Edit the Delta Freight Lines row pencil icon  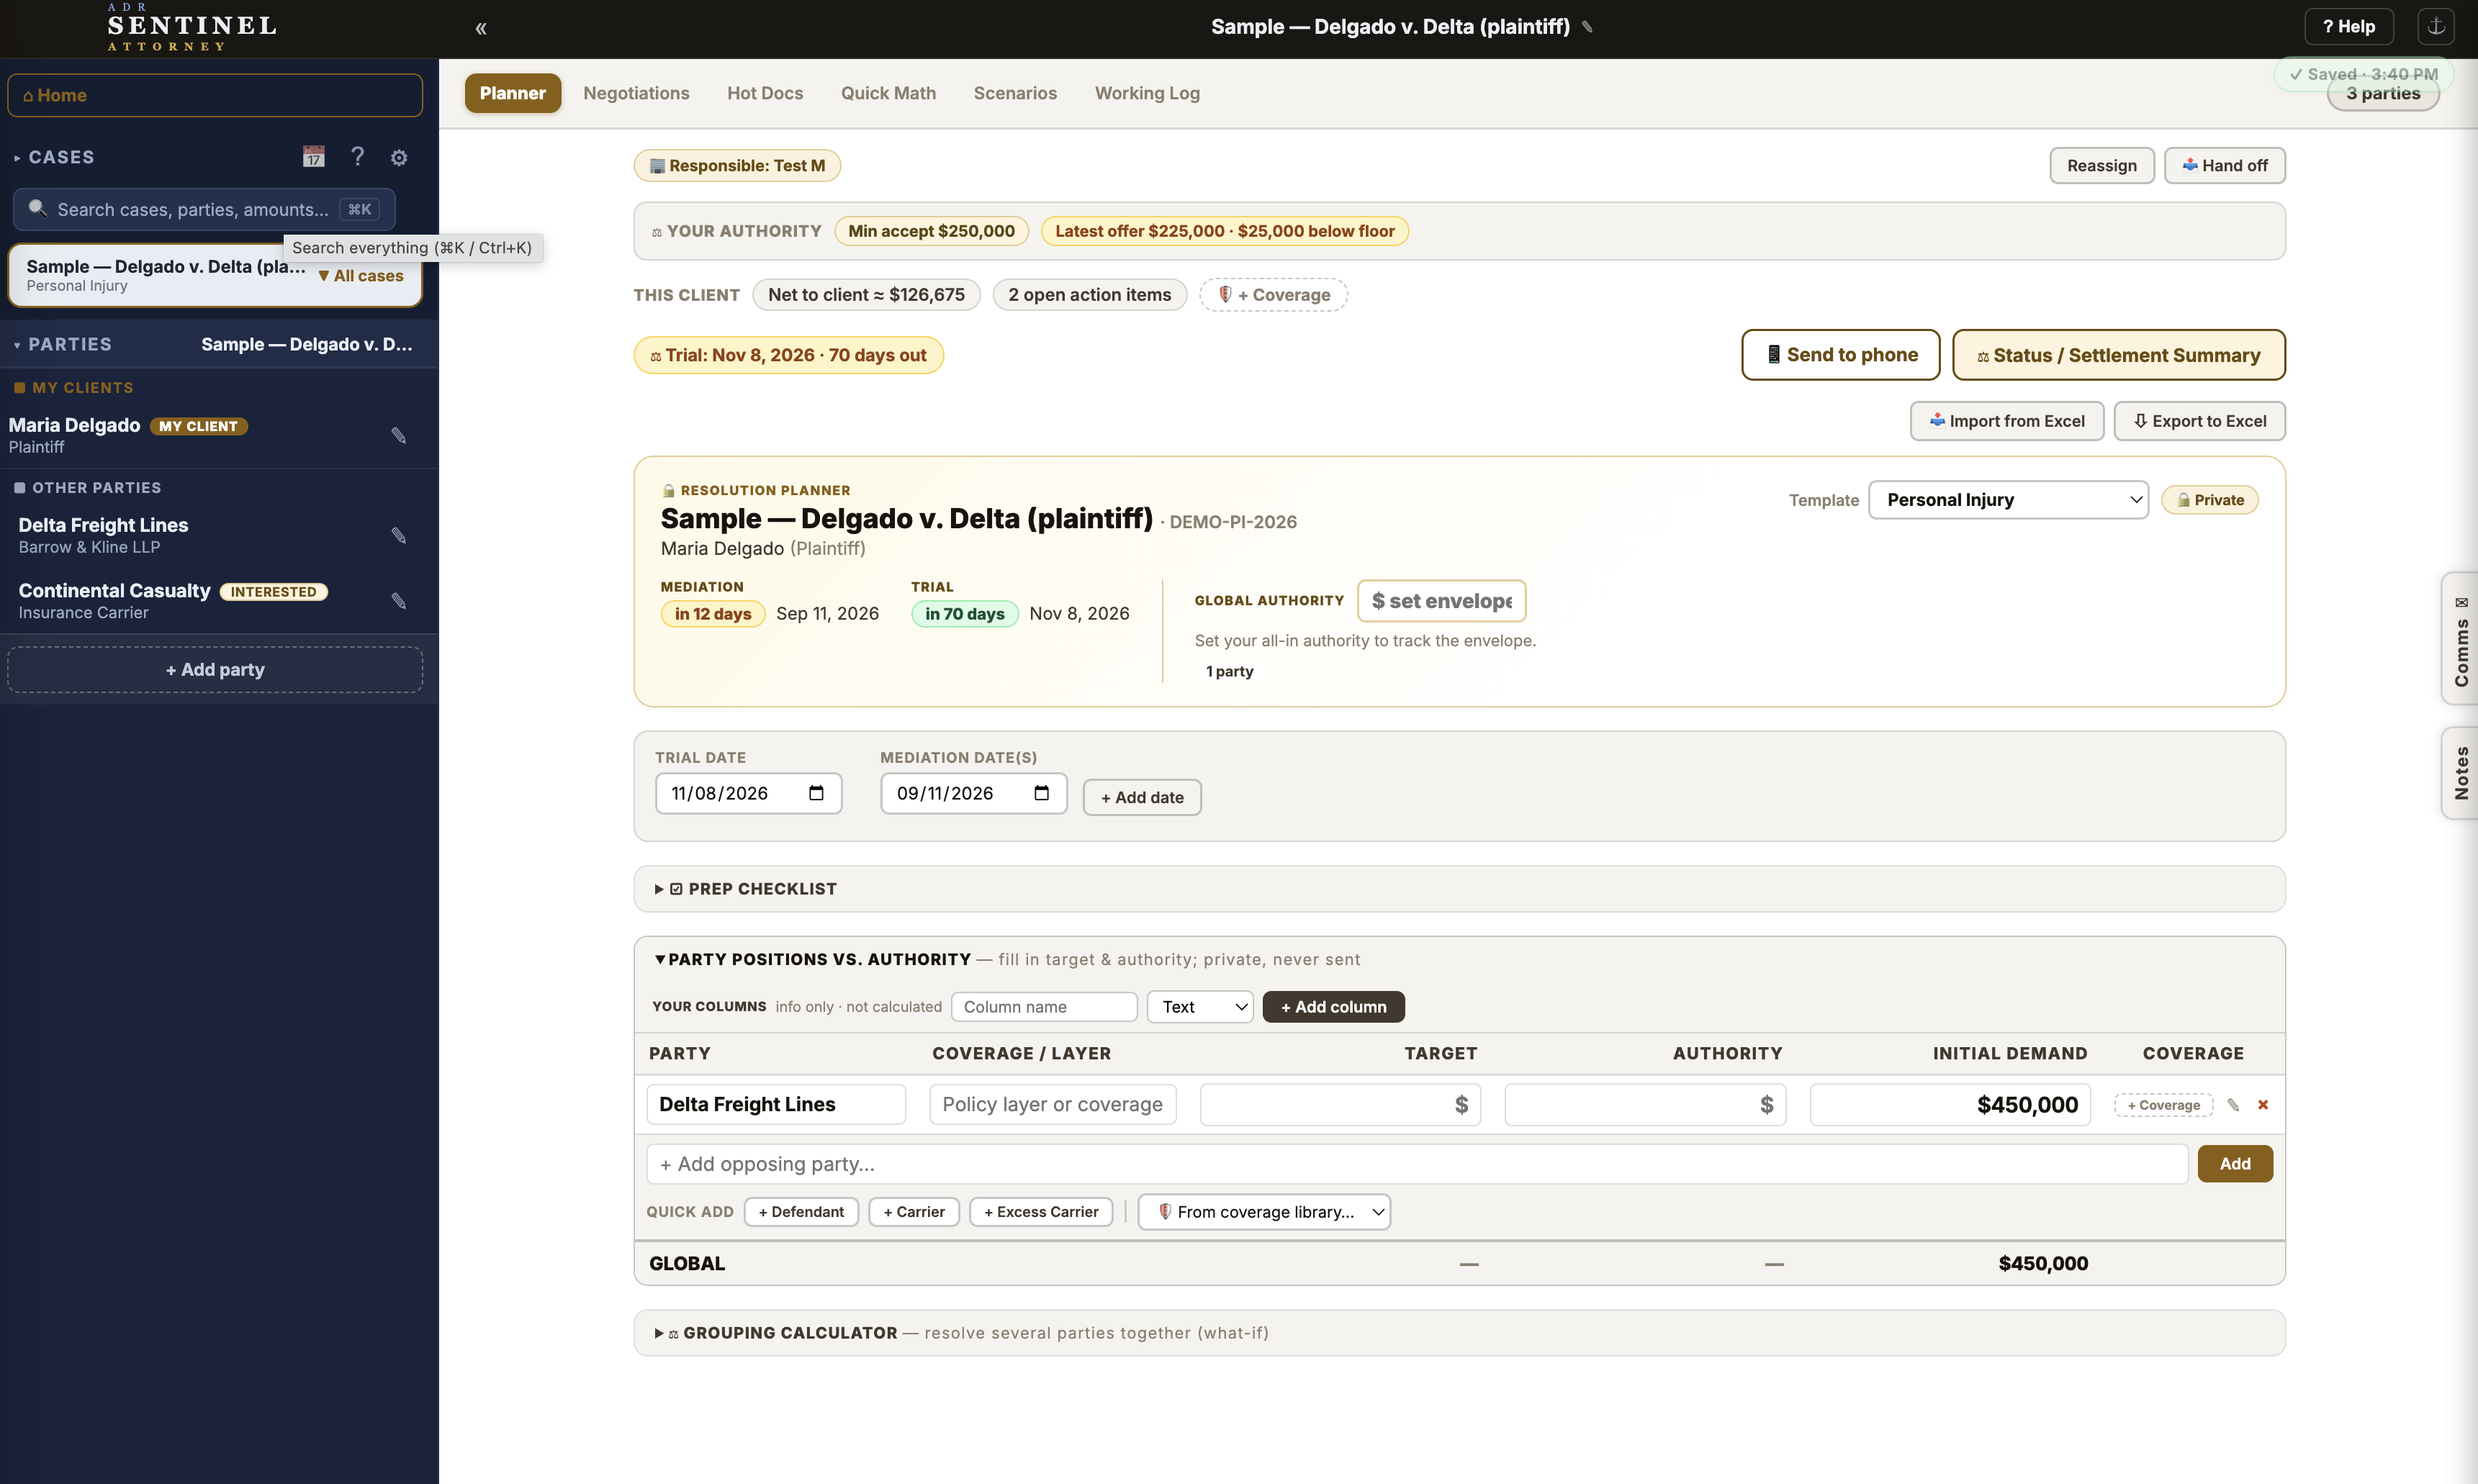pos(2233,1104)
